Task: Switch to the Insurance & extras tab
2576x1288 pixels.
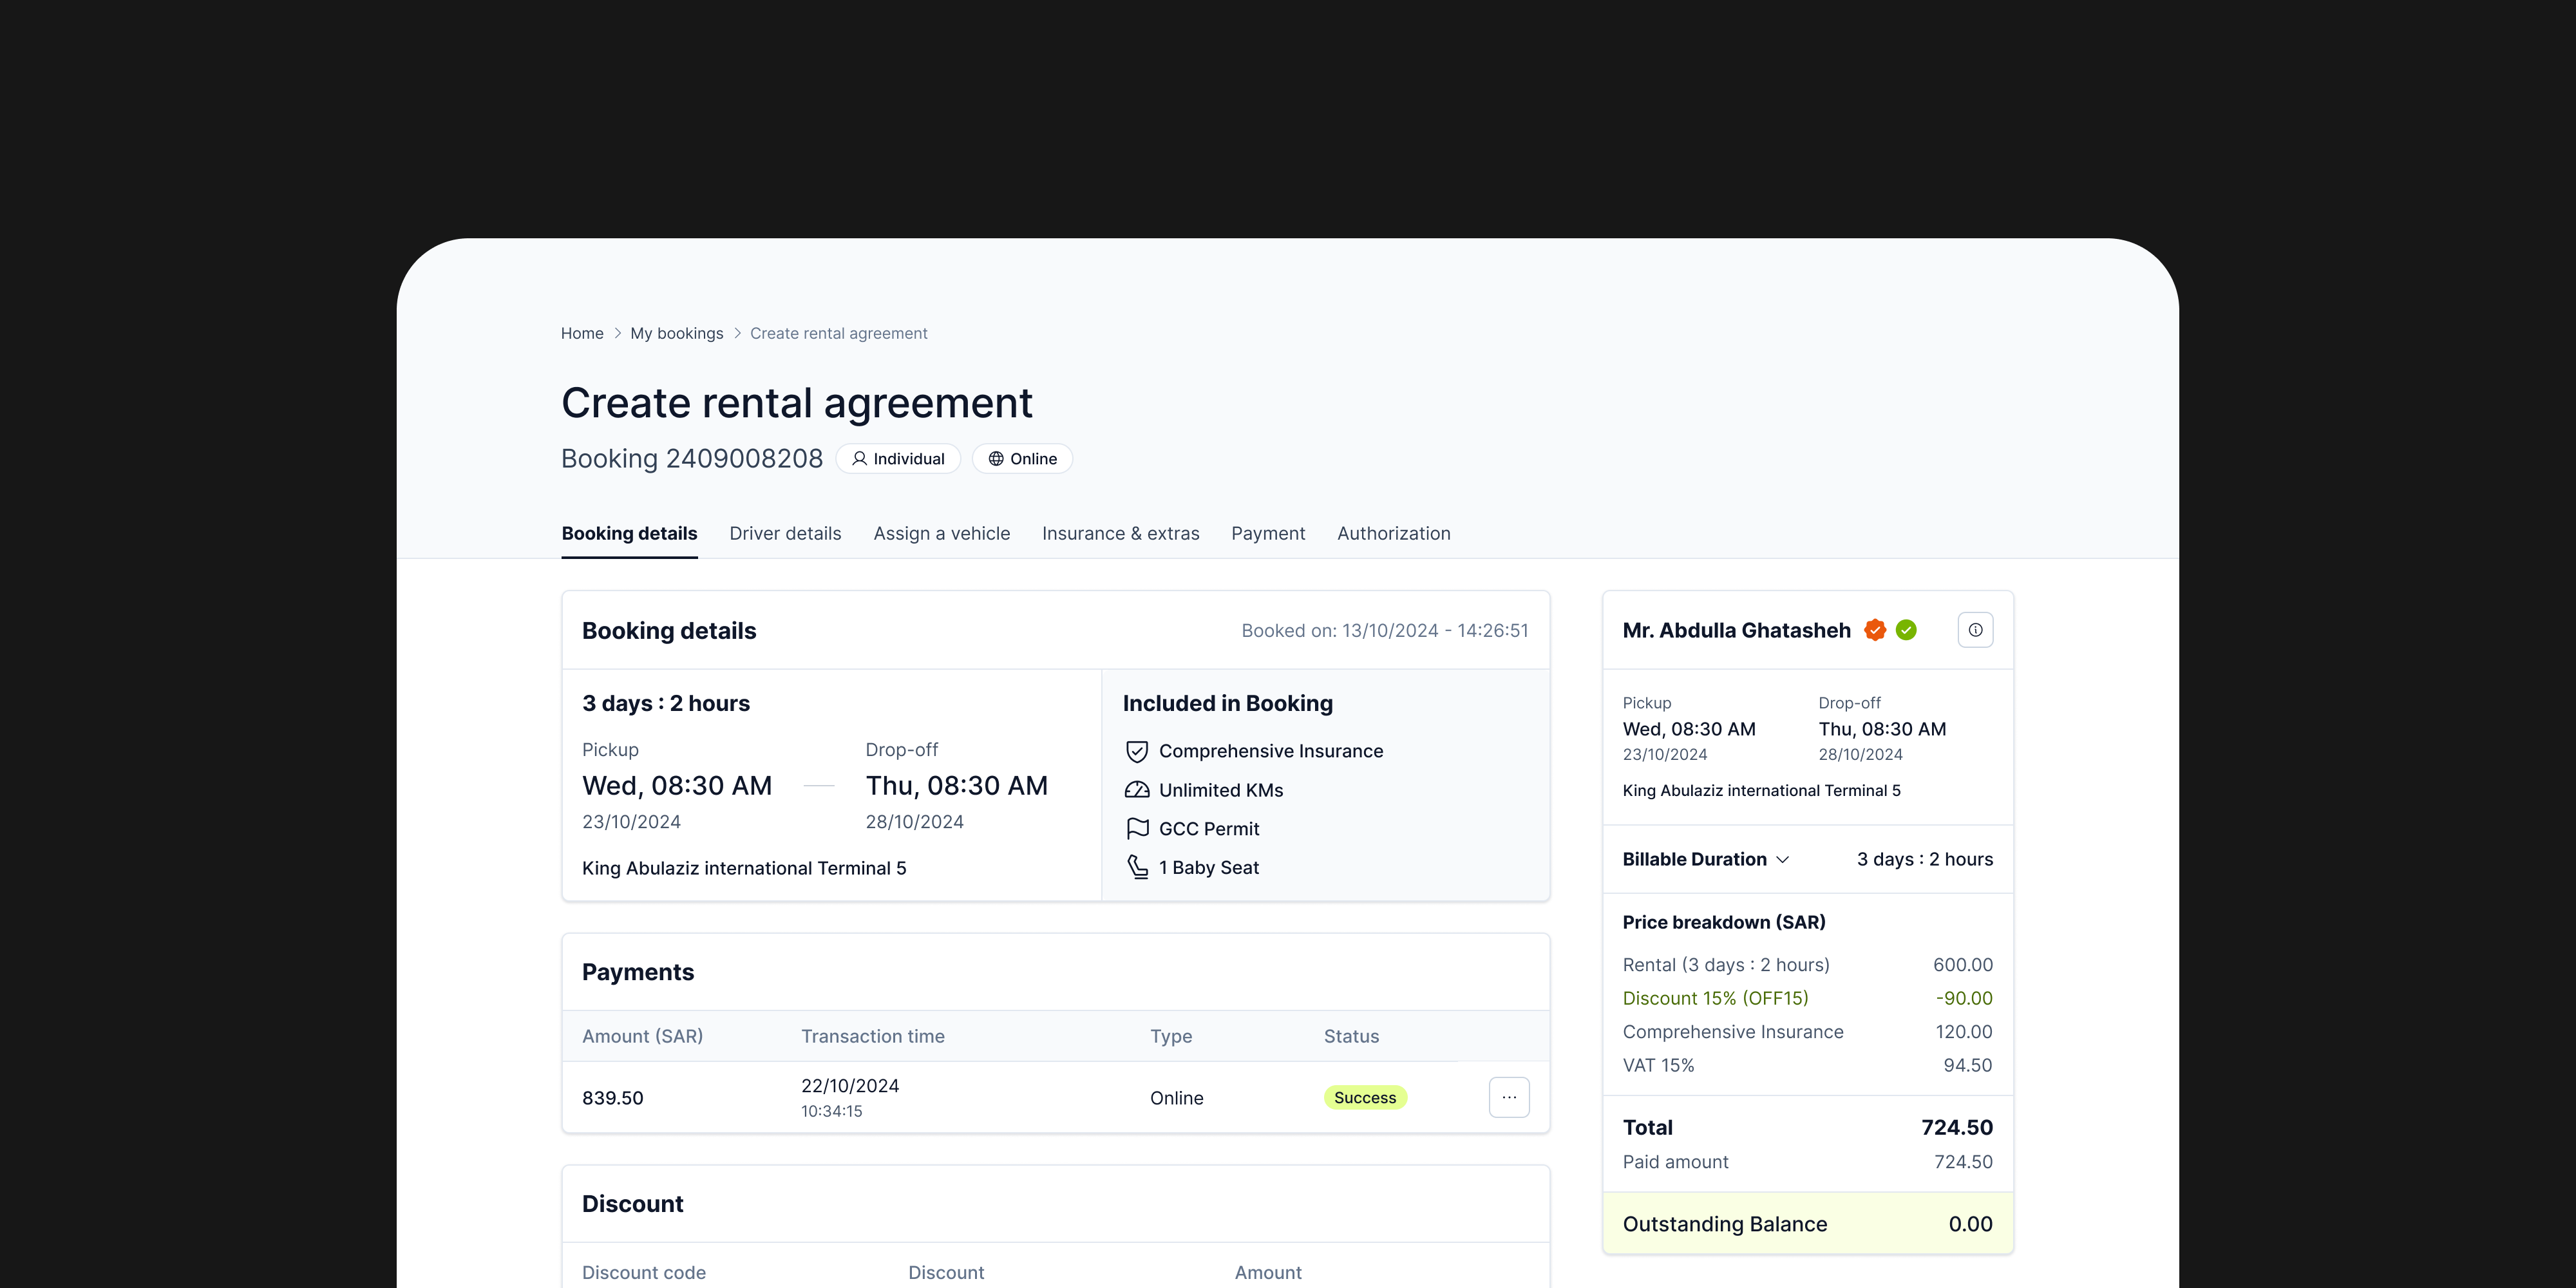Action: click(1120, 533)
